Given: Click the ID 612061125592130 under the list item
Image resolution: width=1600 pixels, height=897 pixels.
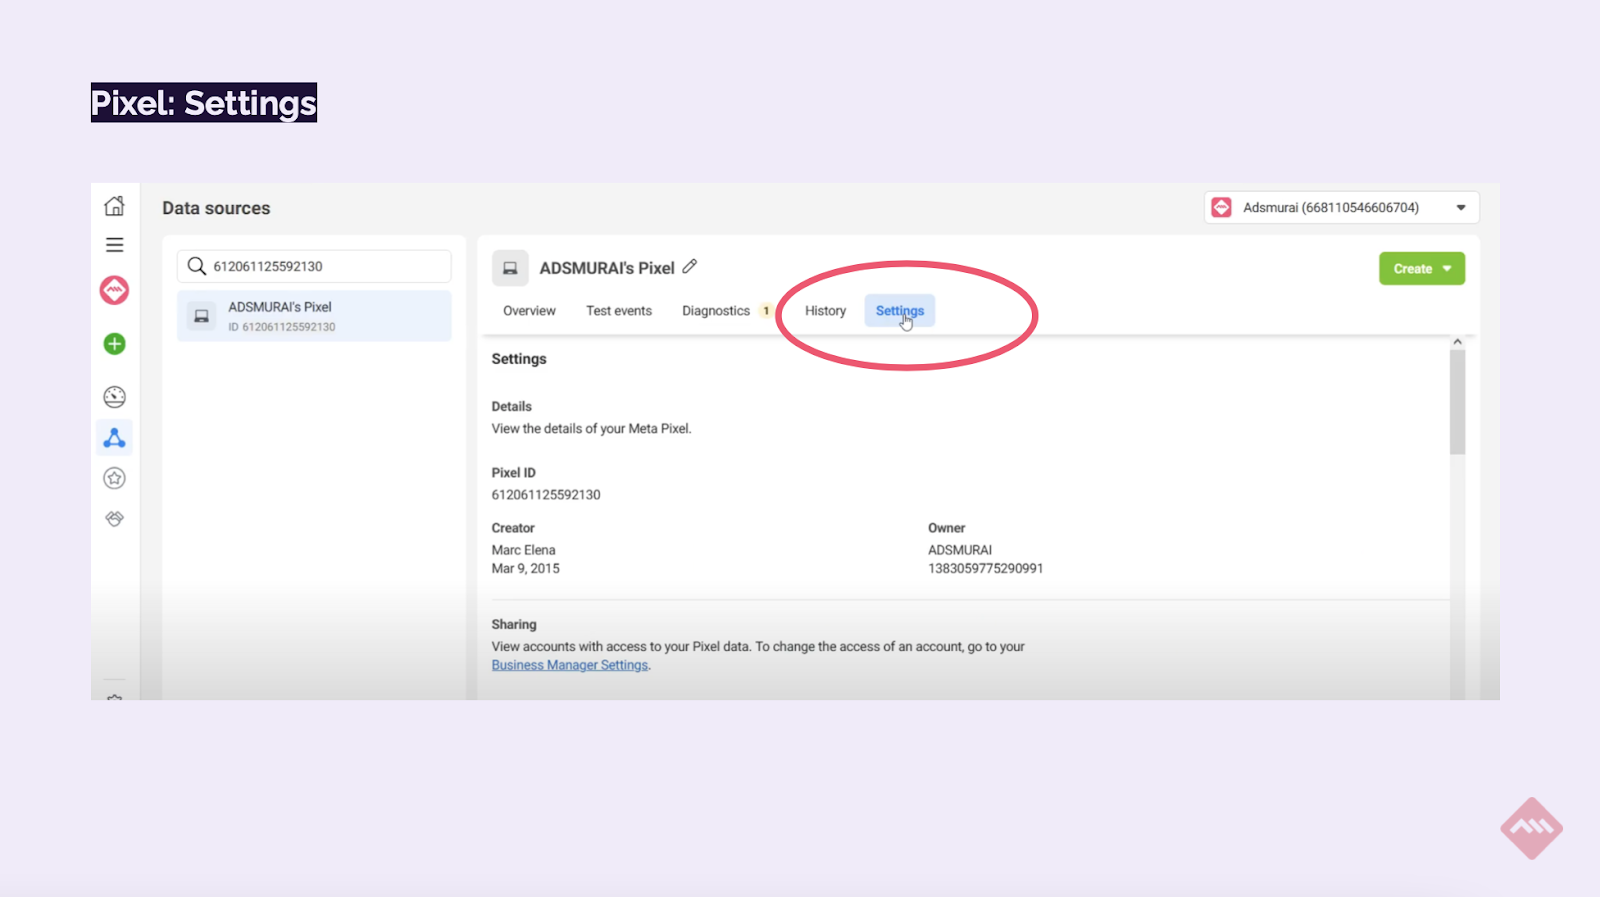Looking at the screenshot, I should tap(281, 327).
